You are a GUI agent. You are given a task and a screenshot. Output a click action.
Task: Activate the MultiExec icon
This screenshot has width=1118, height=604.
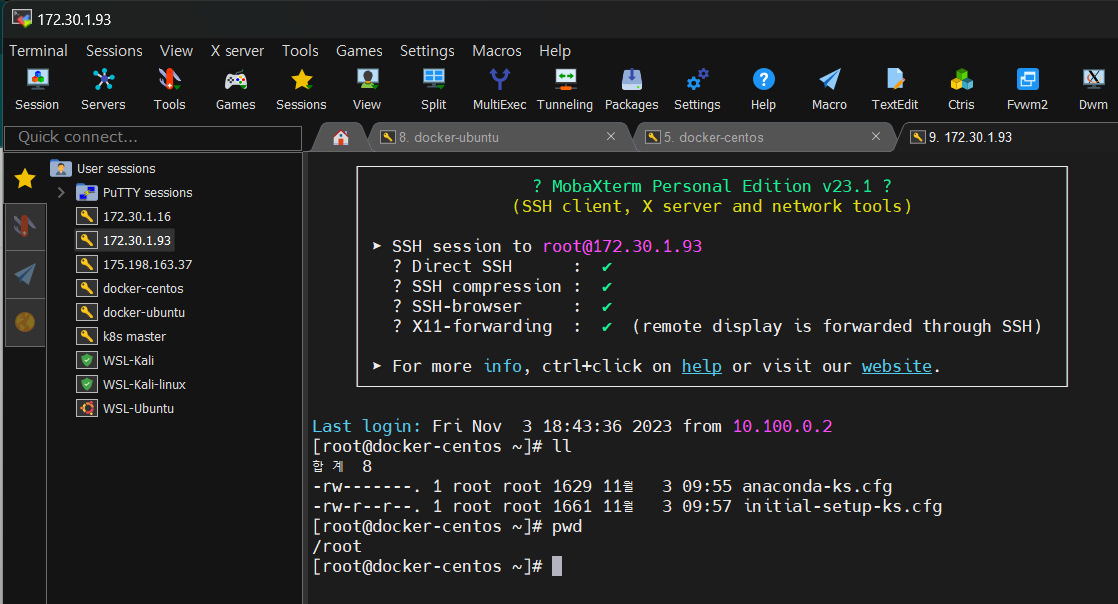click(500, 89)
